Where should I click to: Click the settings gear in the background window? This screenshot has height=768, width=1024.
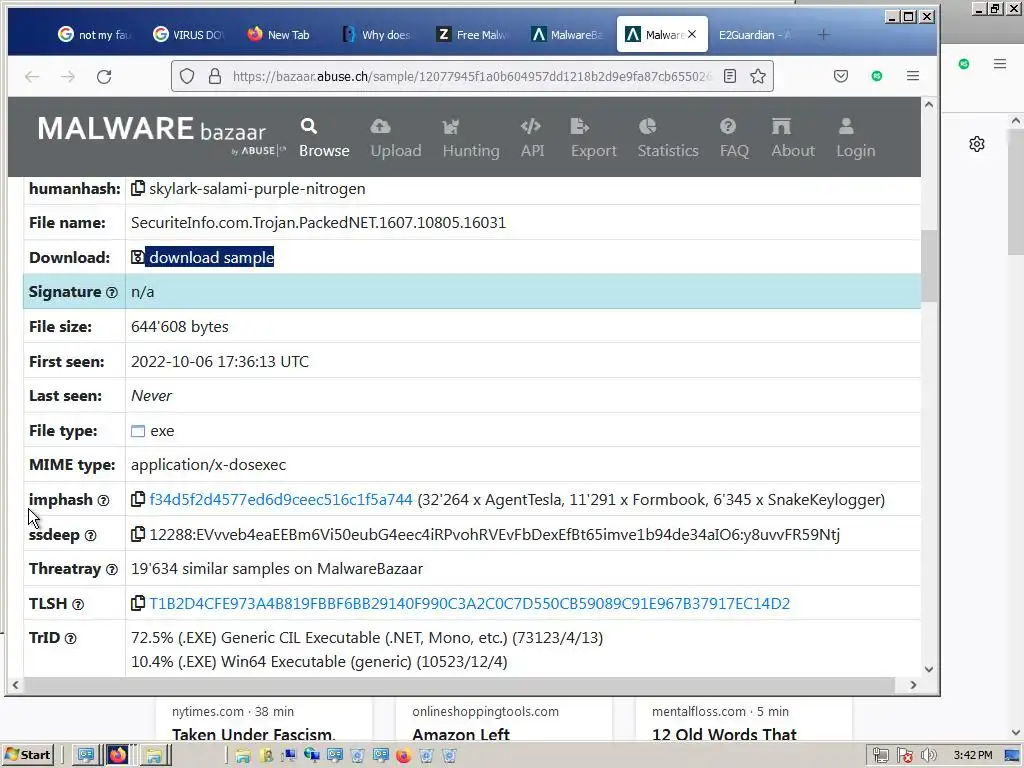coord(977,144)
